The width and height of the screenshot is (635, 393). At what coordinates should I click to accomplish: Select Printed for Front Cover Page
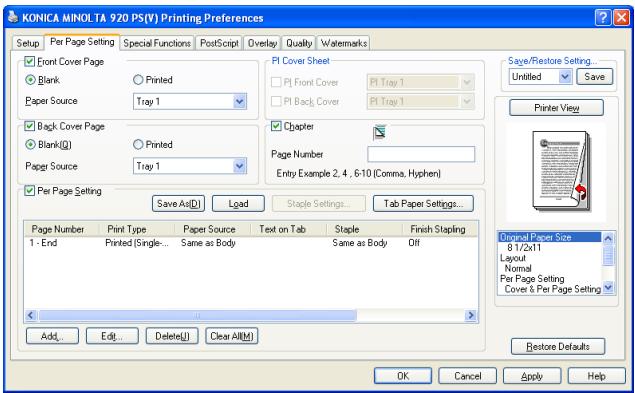[x=138, y=80]
